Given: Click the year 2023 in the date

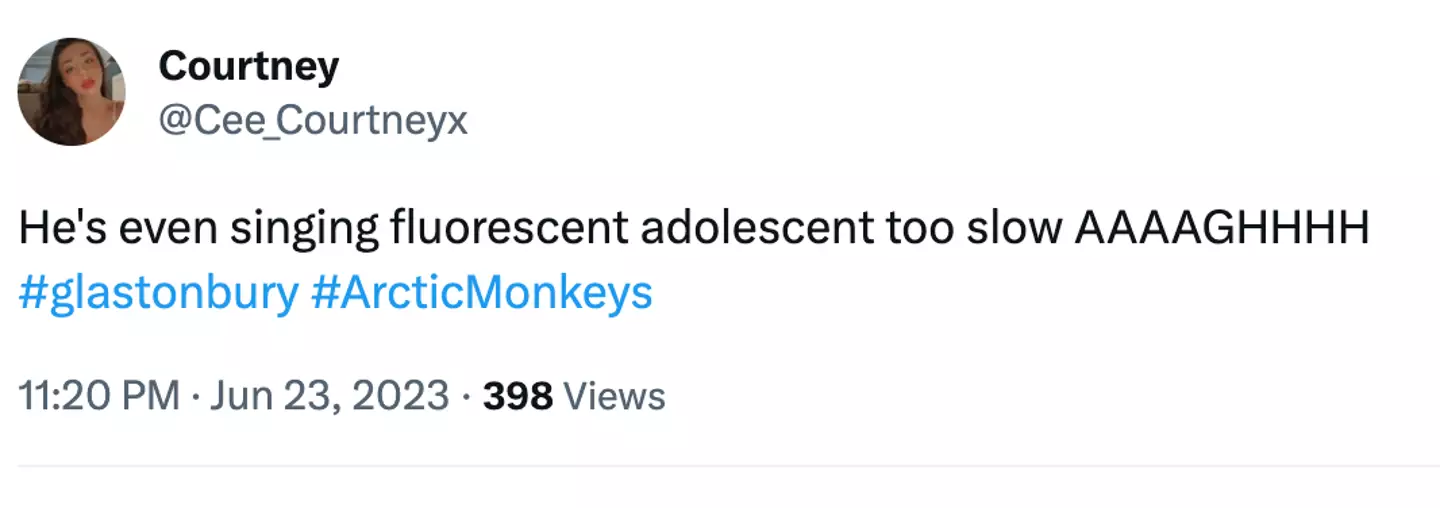Looking at the screenshot, I should tap(399, 396).
